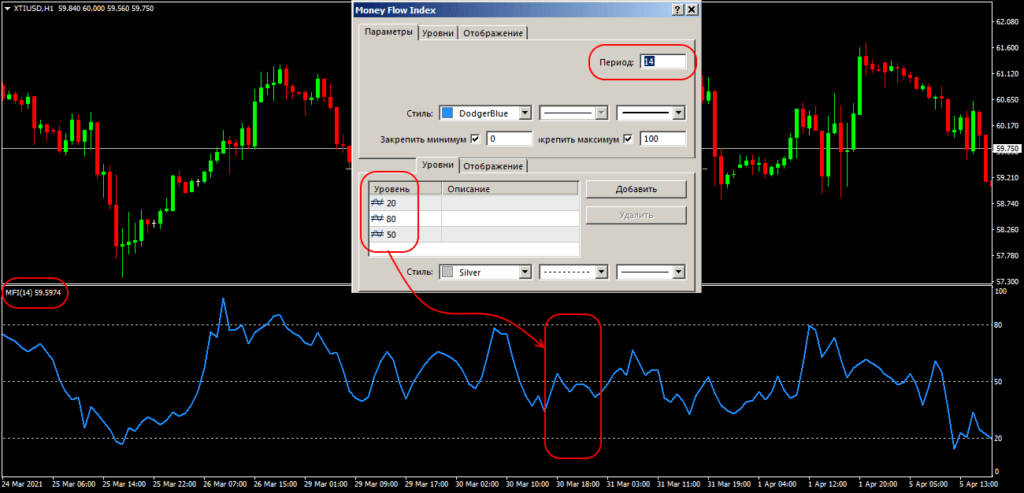The width and height of the screenshot is (1024, 493).
Task: Toggle the fix maximum checkbox
Action: [627, 139]
